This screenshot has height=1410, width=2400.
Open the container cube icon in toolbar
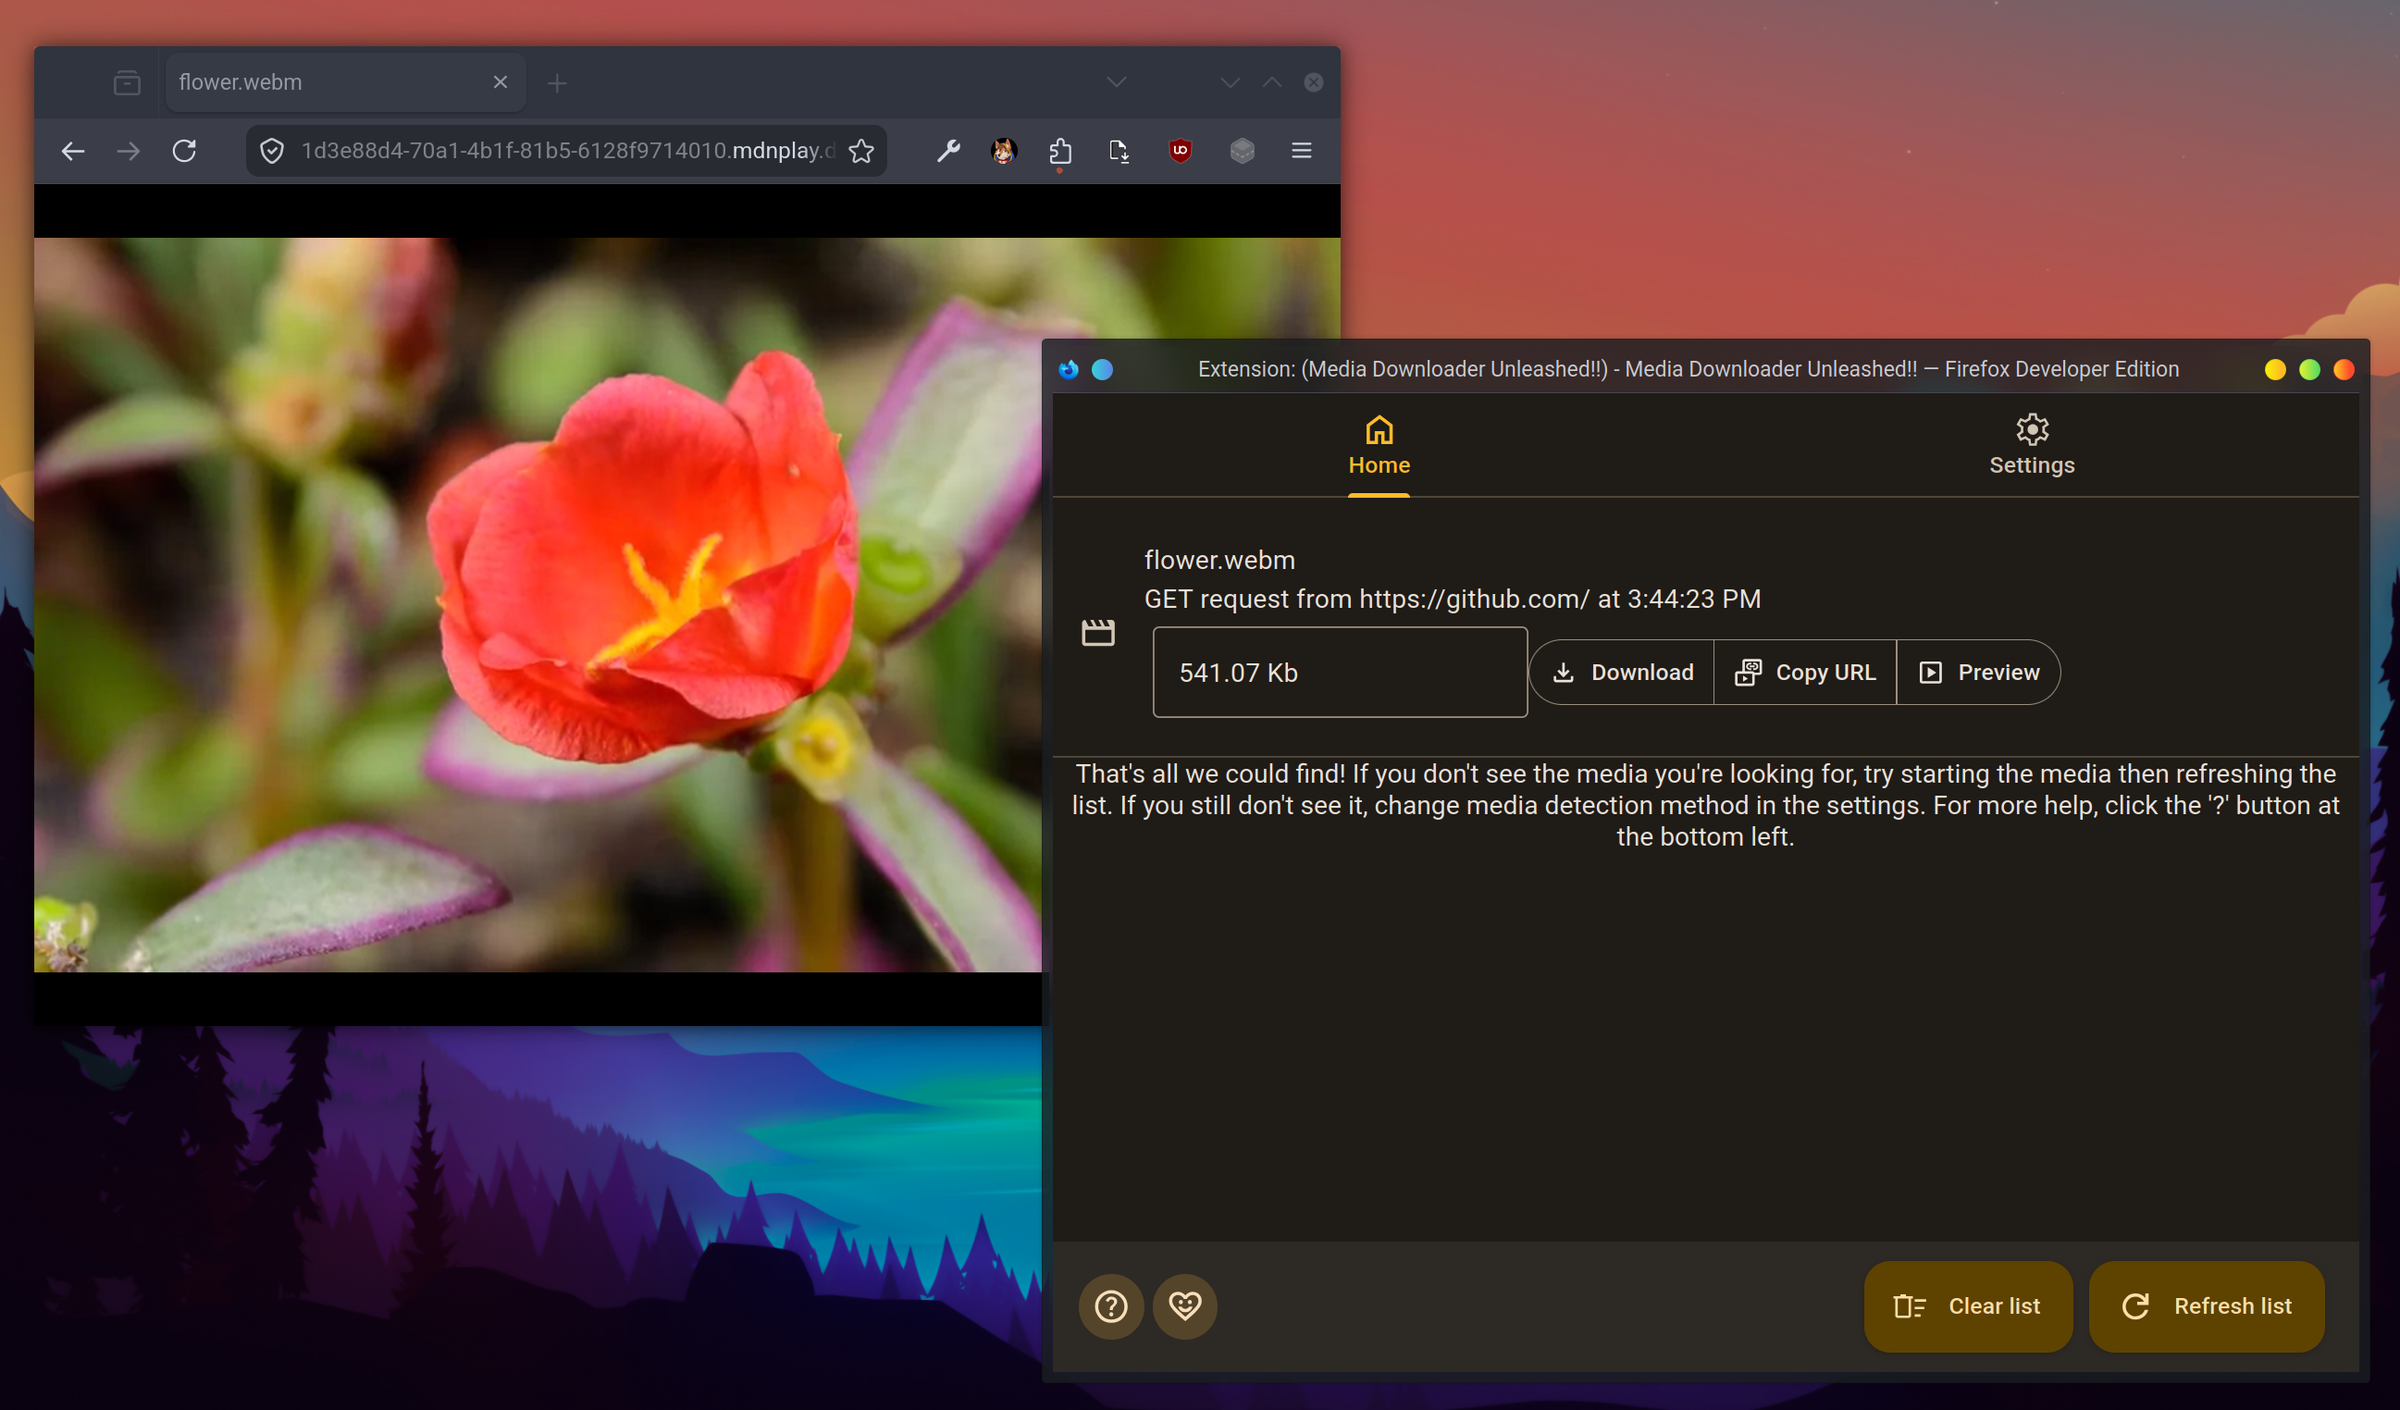click(1241, 150)
